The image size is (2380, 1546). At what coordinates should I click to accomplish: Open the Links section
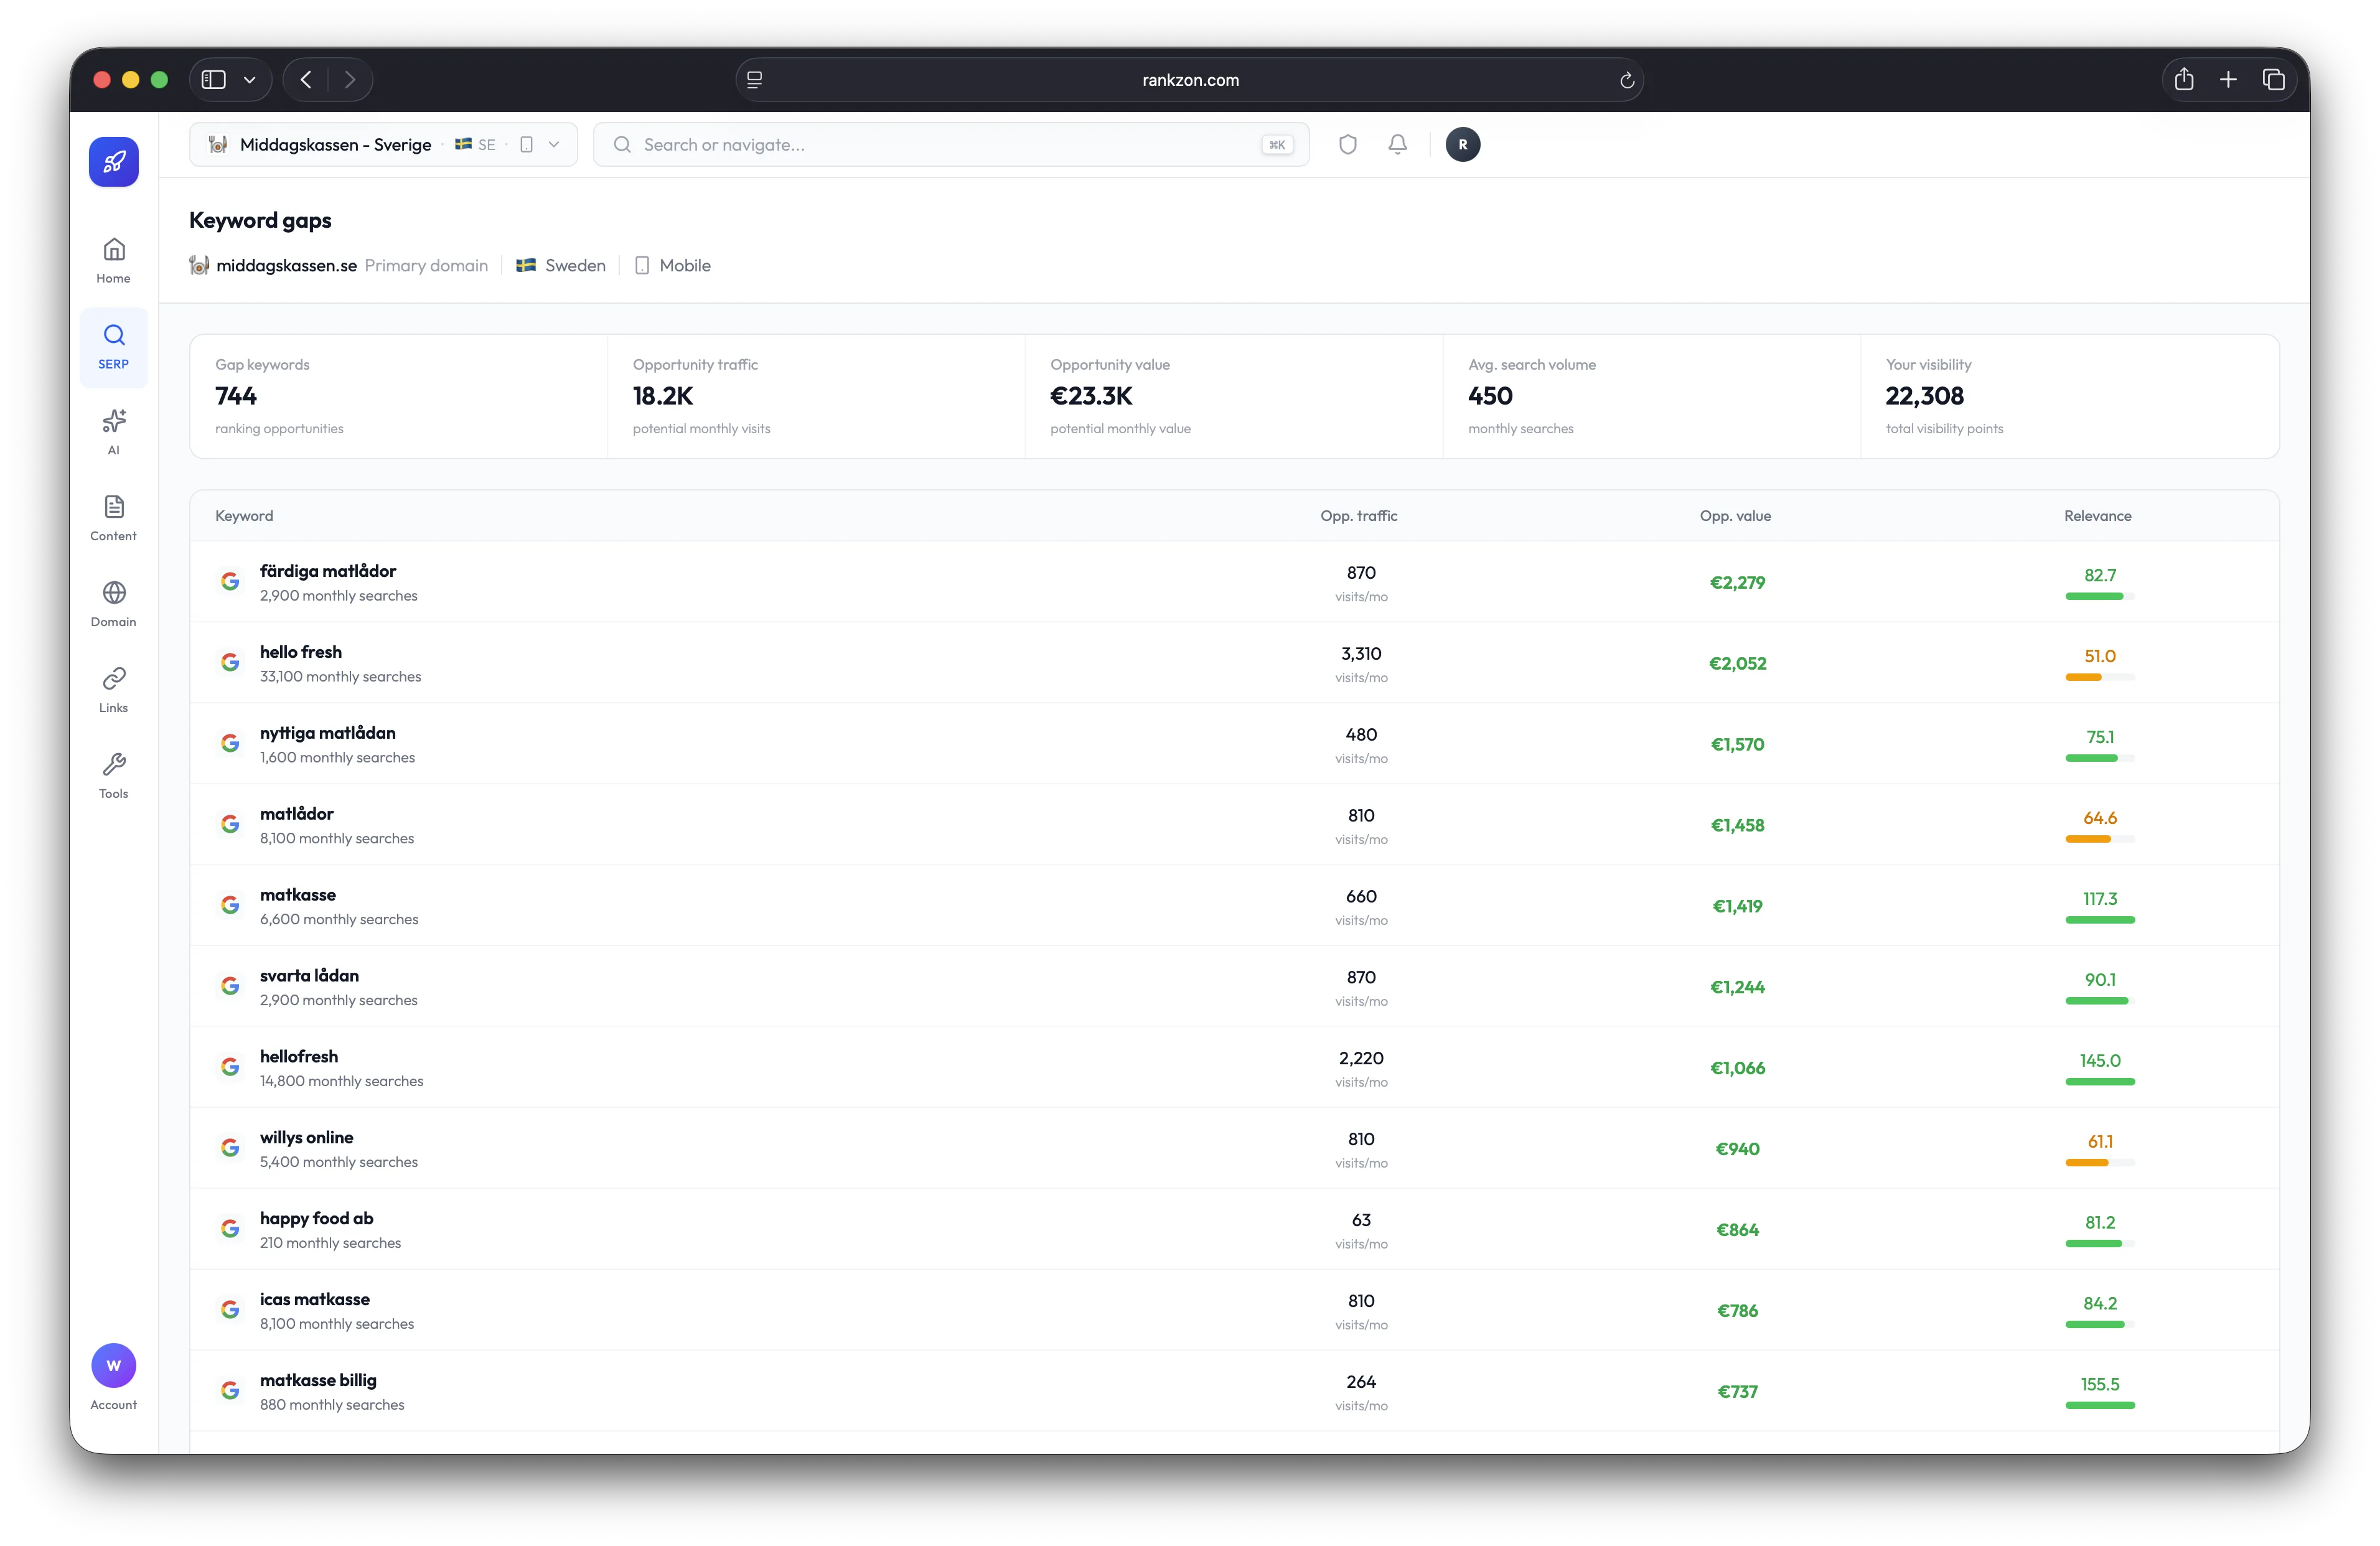point(114,691)
